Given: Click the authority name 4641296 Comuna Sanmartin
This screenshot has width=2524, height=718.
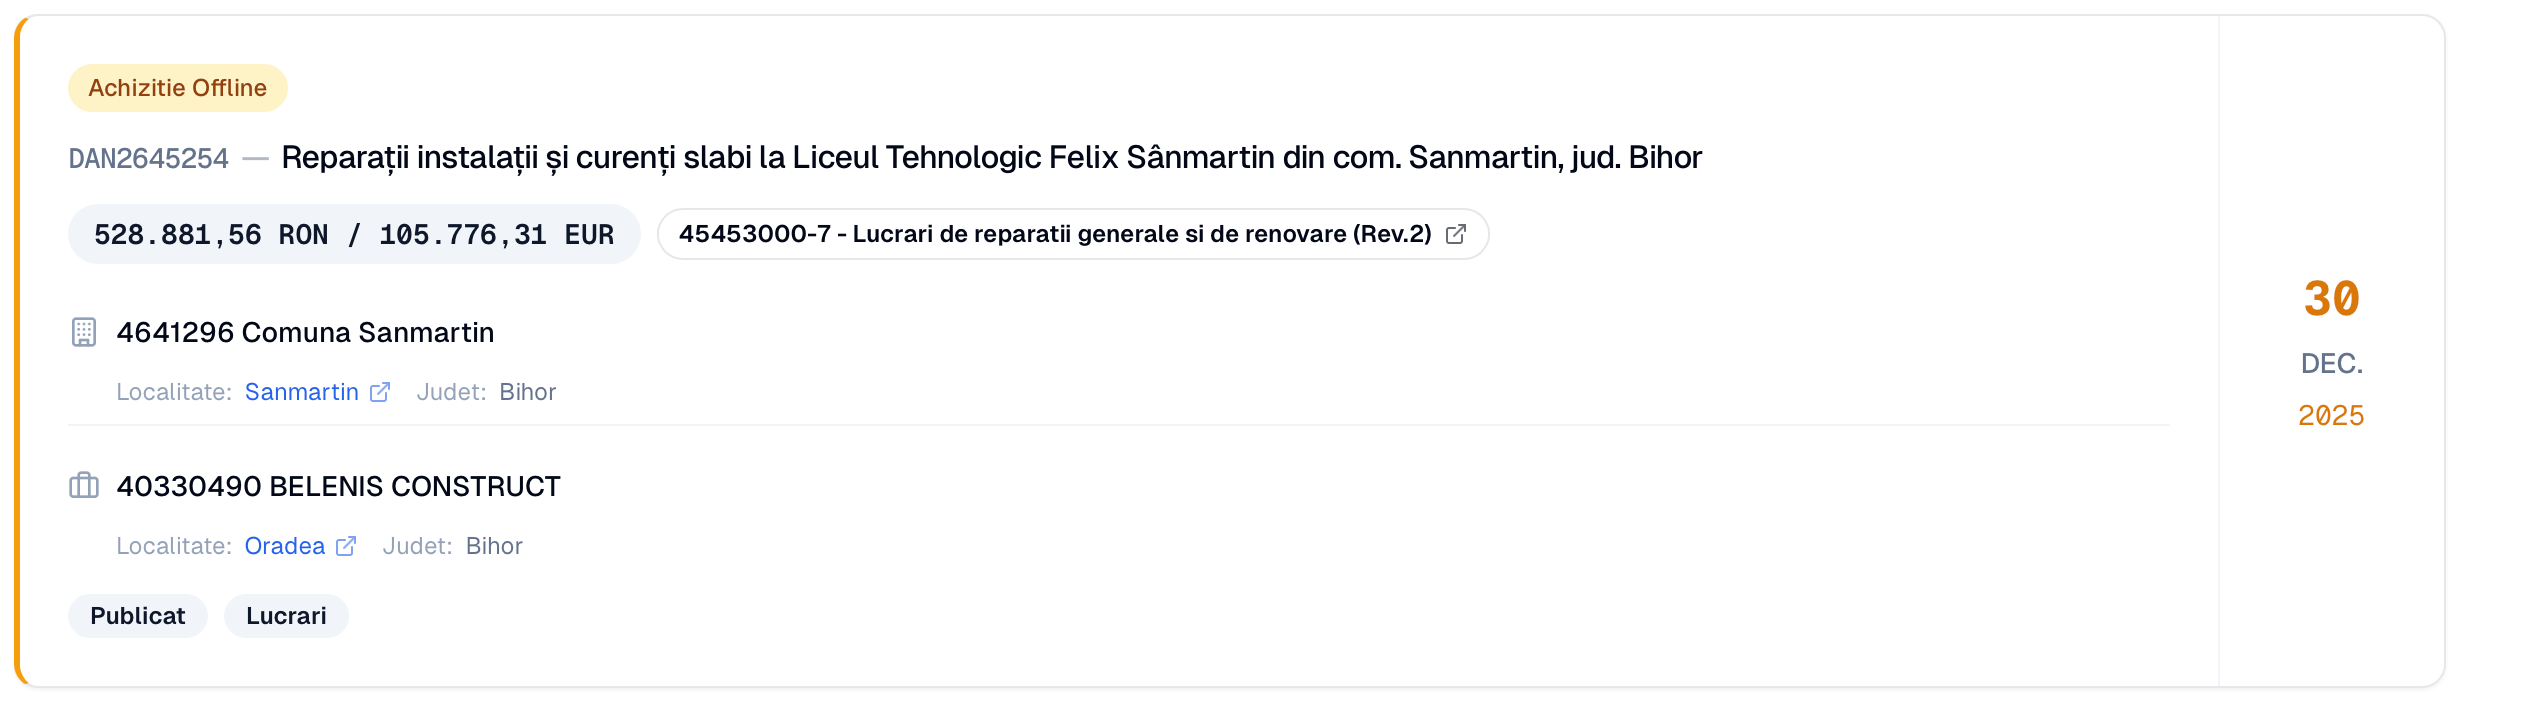Looking at the screenshot, I should [305, 332].
